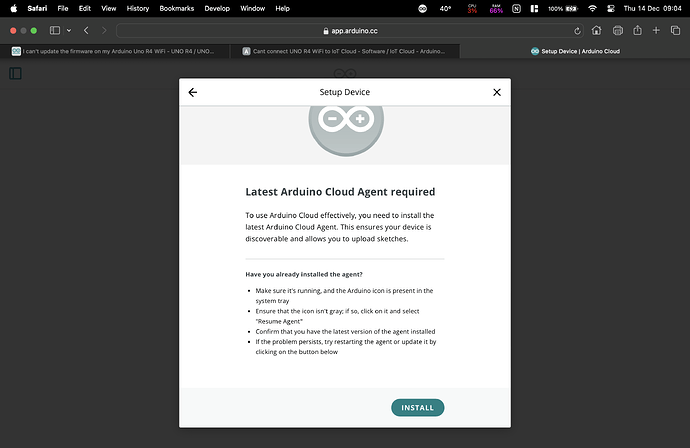
Task: Show Safari sidebar
Action: (x=55, y=30)
